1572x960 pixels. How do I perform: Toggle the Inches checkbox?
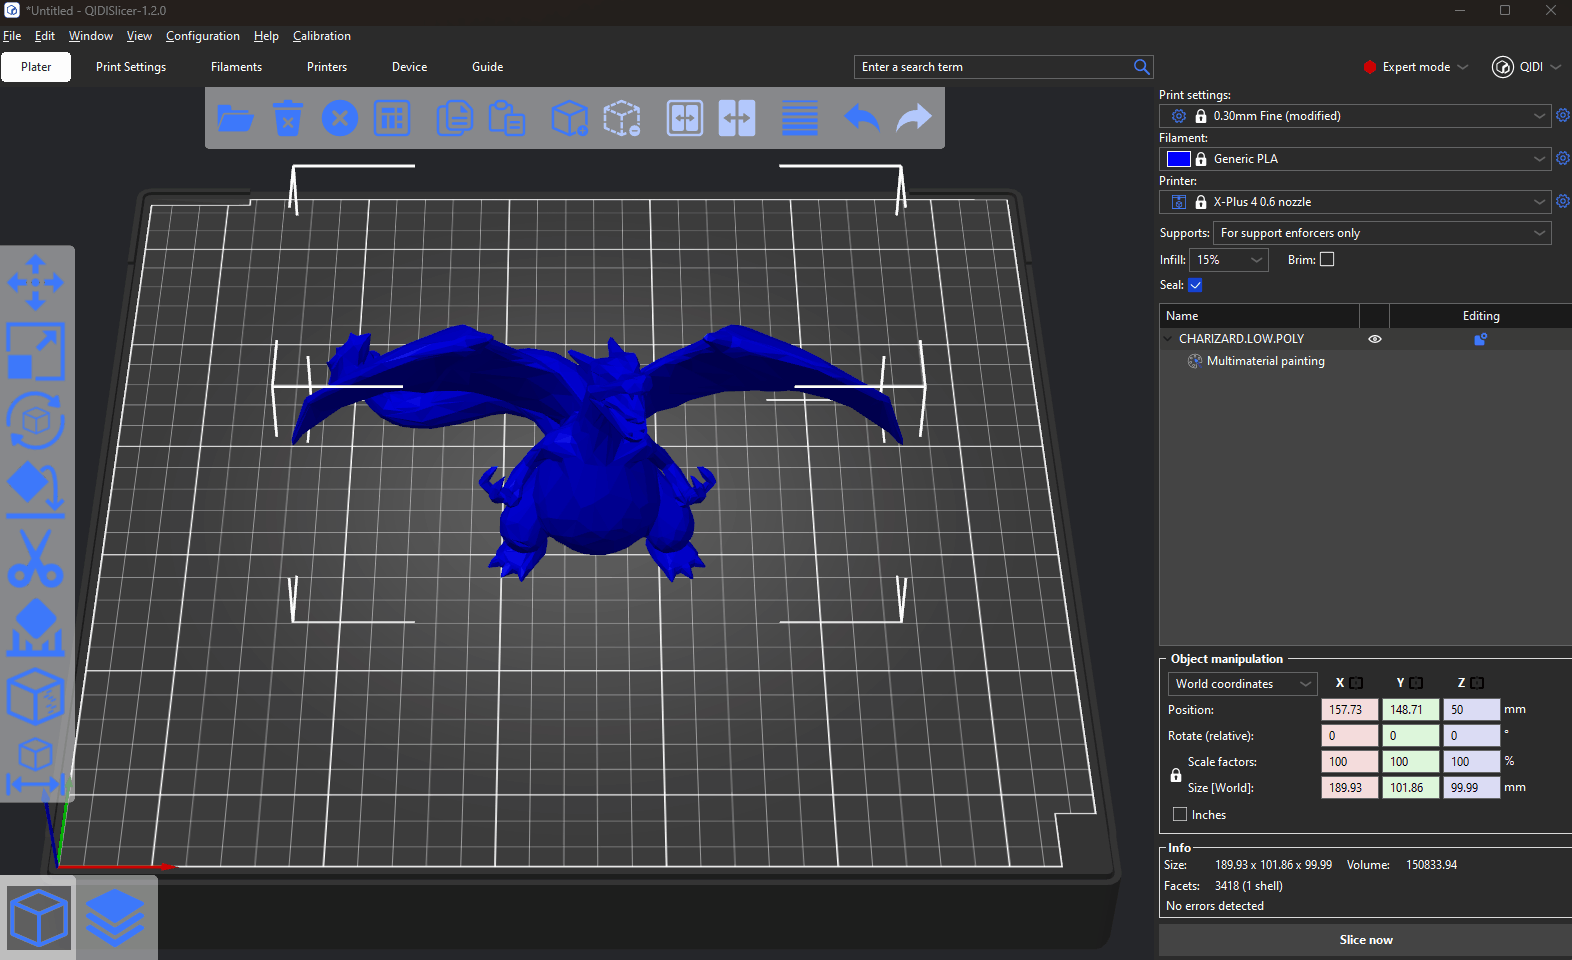click(1180, 814)
